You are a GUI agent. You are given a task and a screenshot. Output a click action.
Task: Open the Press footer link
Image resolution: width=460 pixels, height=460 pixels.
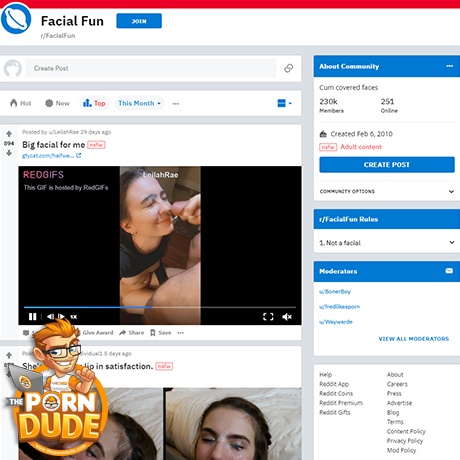click(394, 393)
